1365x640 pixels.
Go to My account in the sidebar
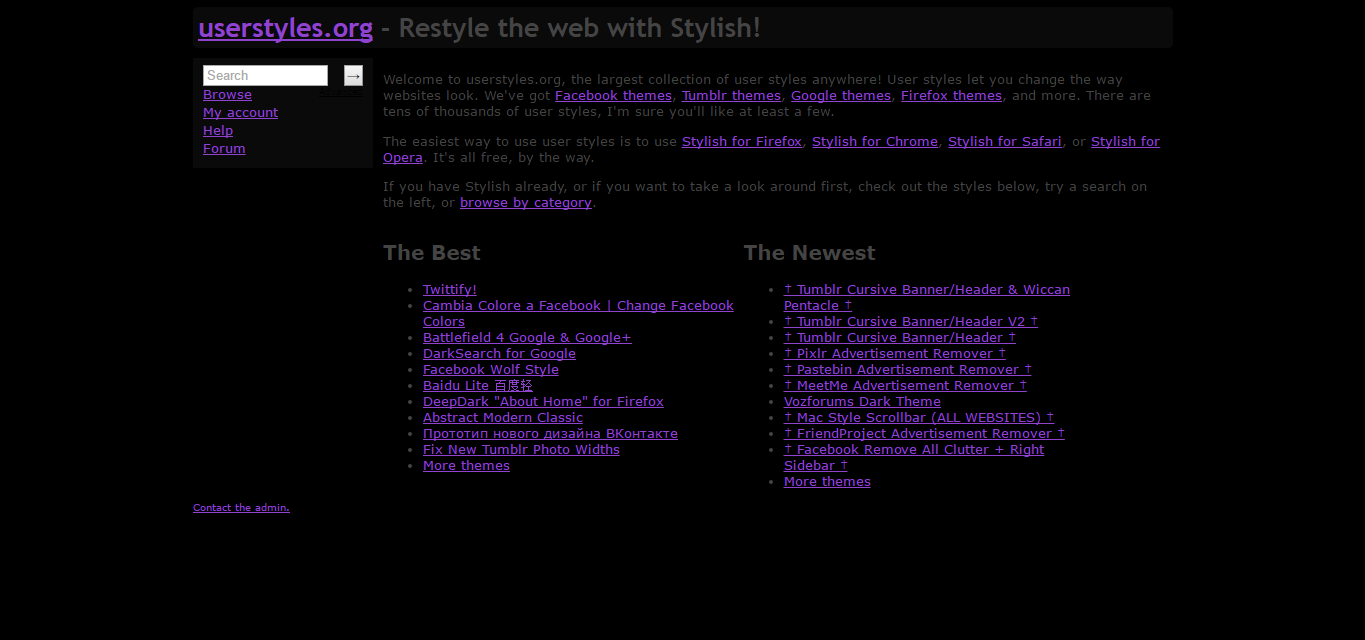[x=240, y=113]
